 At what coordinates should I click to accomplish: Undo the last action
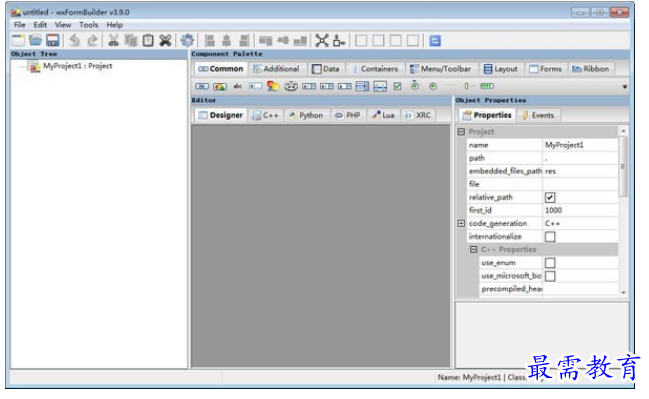(75, 41)
